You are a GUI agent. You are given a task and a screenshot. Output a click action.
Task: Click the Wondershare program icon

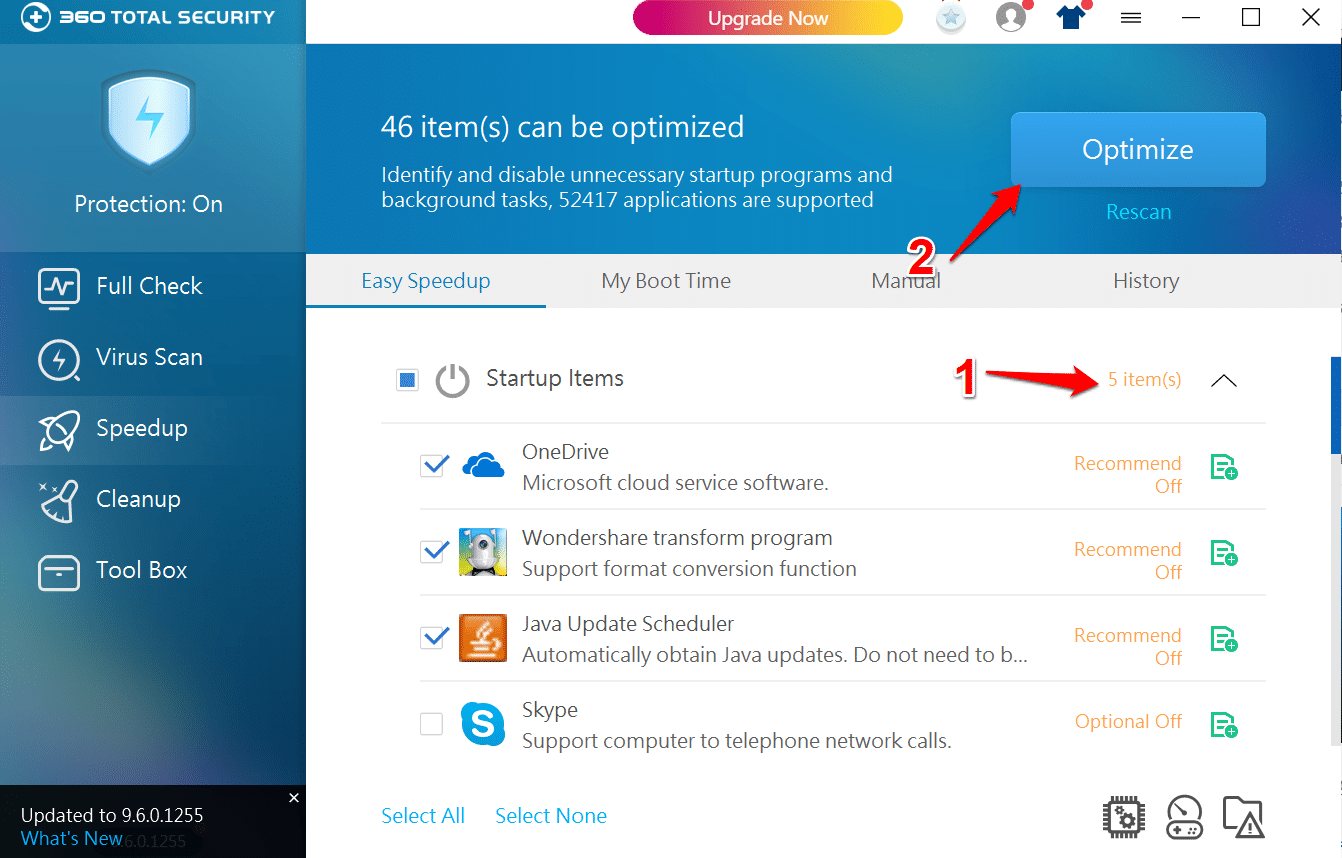483,552
